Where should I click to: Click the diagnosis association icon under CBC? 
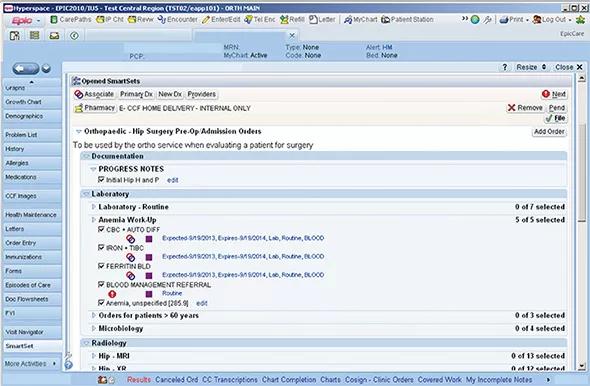131,239
